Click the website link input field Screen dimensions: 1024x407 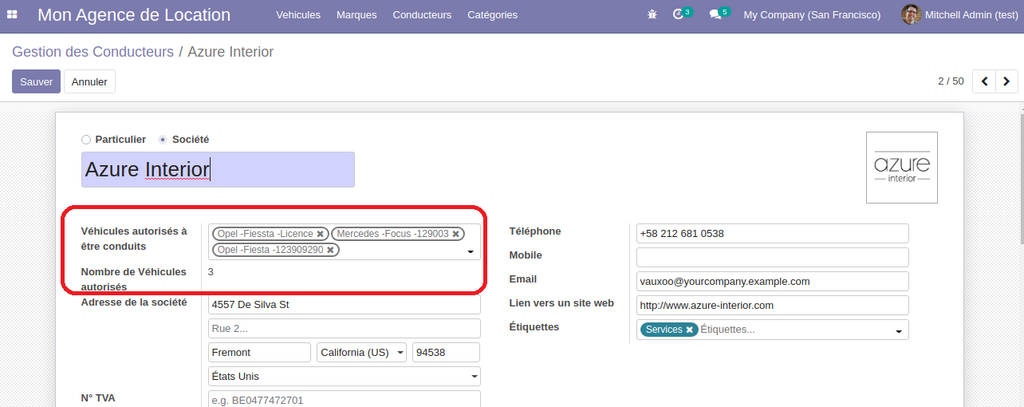click(x=773, y=305)
